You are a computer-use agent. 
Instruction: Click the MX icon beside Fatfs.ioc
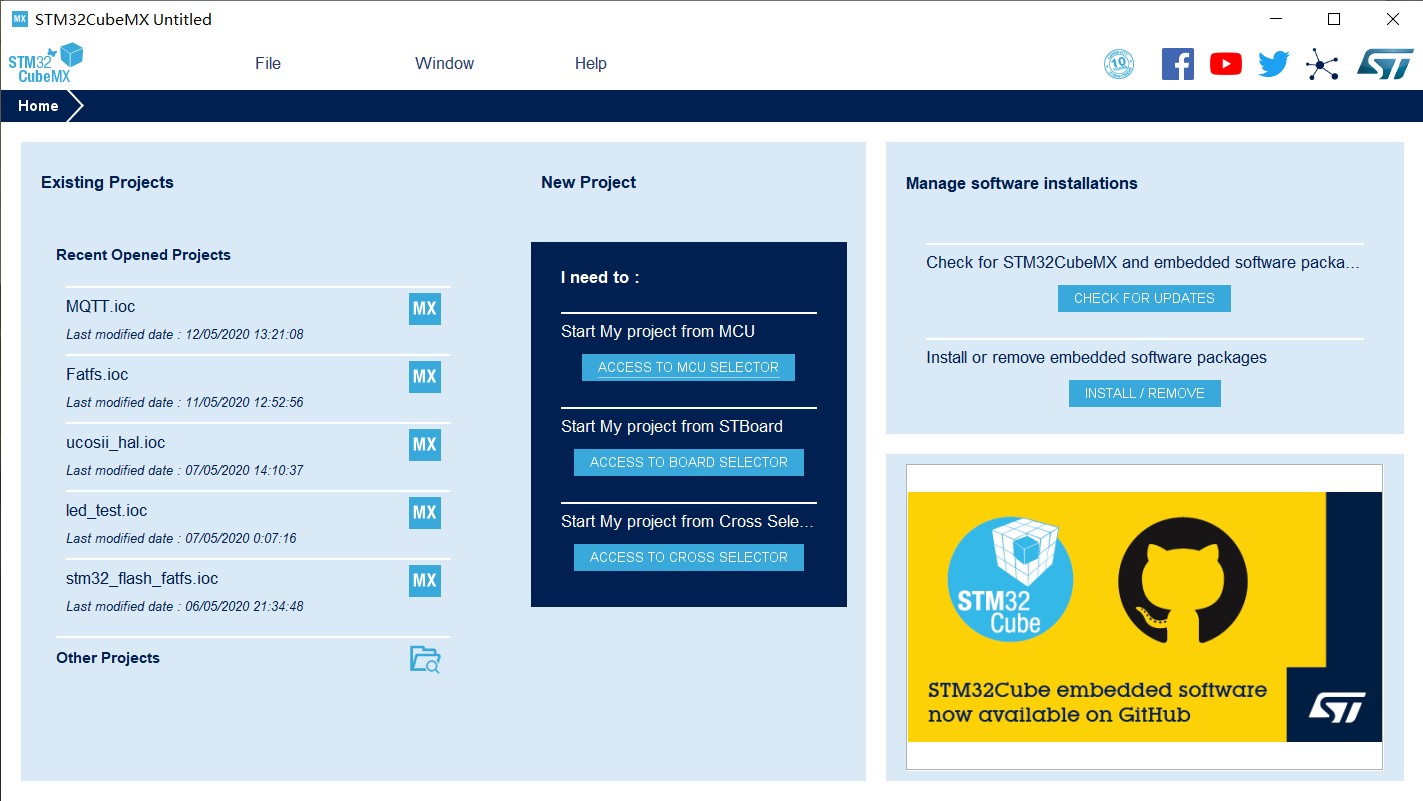point(425,377)
